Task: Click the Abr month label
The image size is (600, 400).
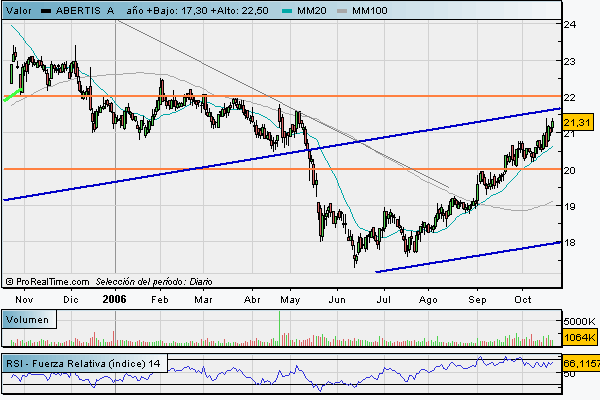Action: coord(252,300)
